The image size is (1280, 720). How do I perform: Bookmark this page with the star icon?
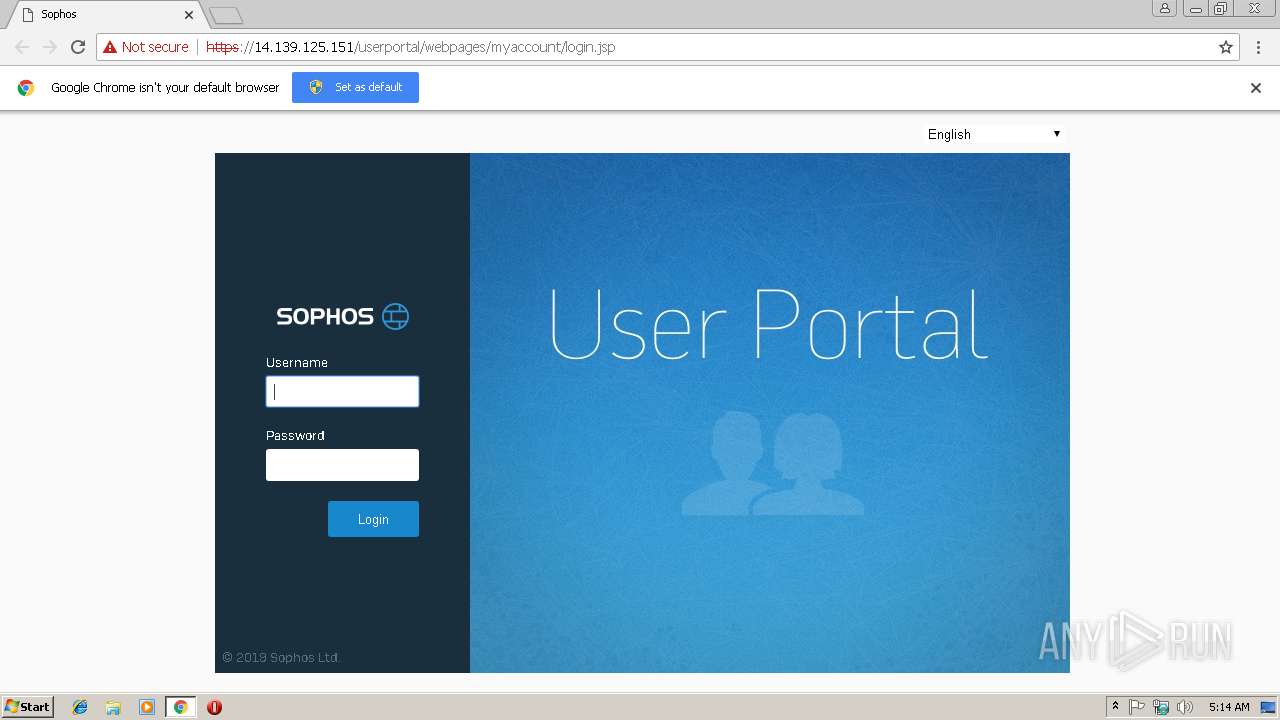click(1226, 47)
